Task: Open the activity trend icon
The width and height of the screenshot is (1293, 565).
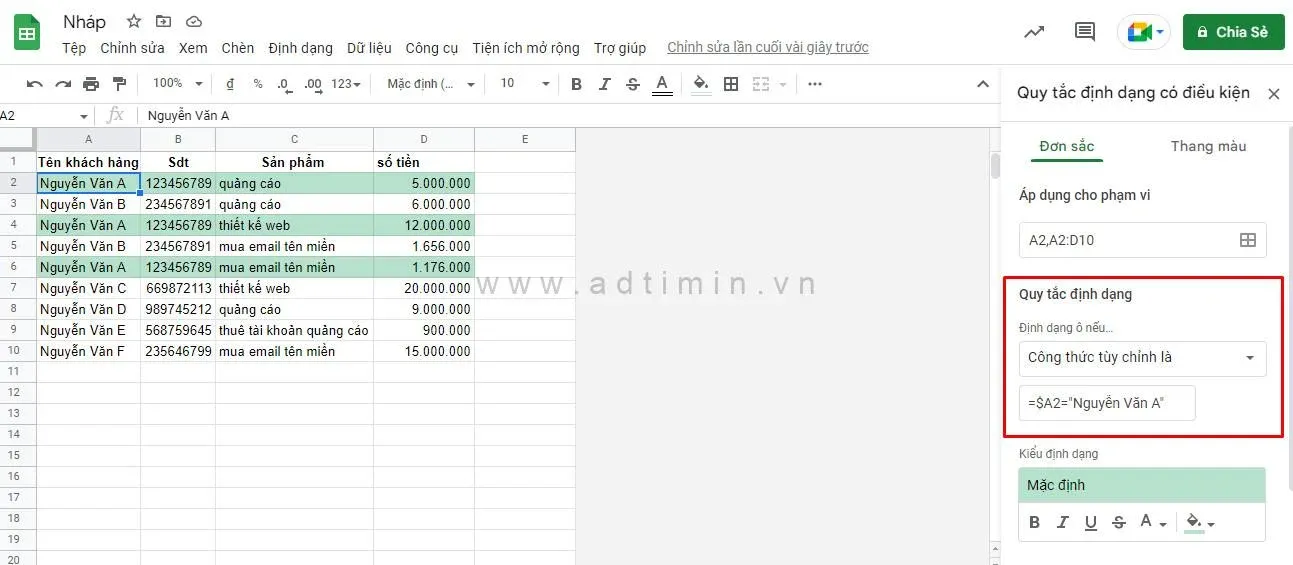Action: (x=1034, y=32)
